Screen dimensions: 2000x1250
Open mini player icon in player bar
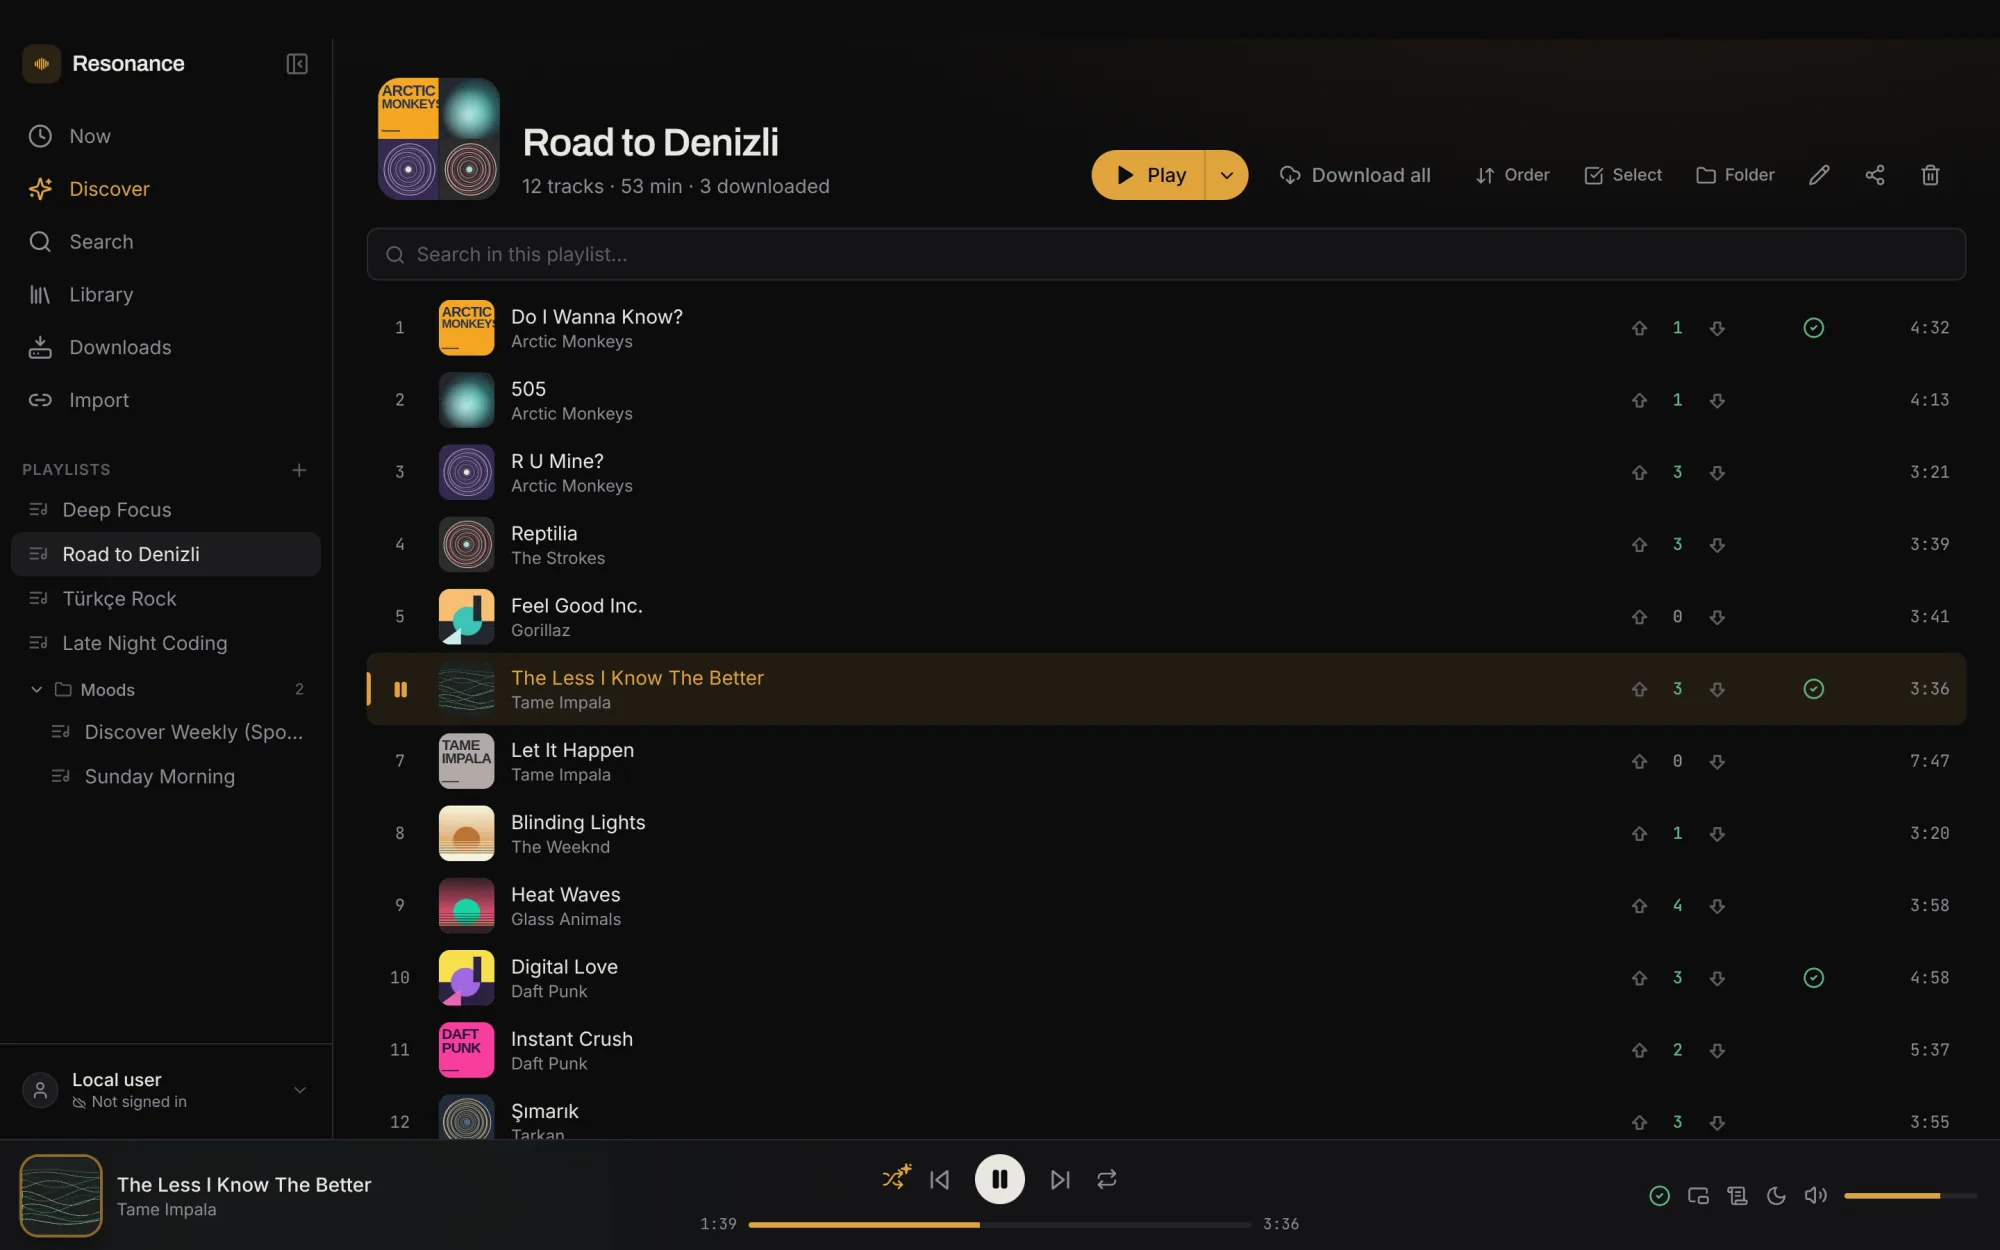[1698, 1196]
